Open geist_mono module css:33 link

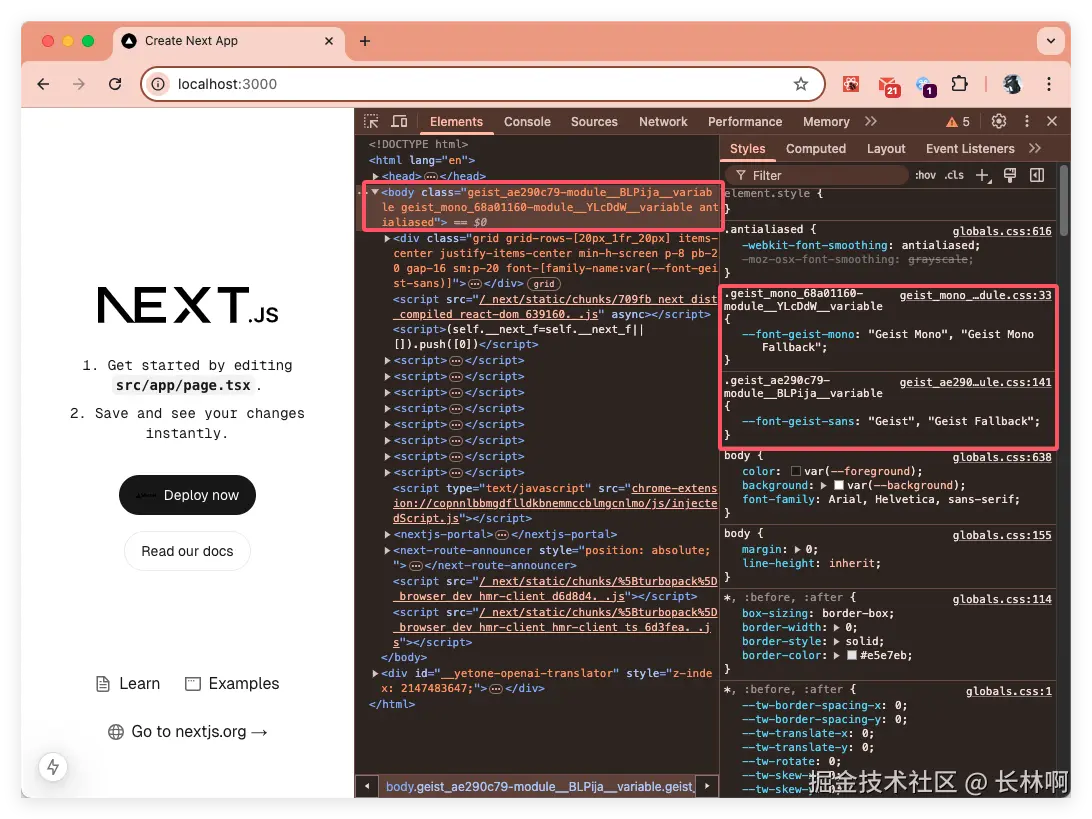point(975,295)
